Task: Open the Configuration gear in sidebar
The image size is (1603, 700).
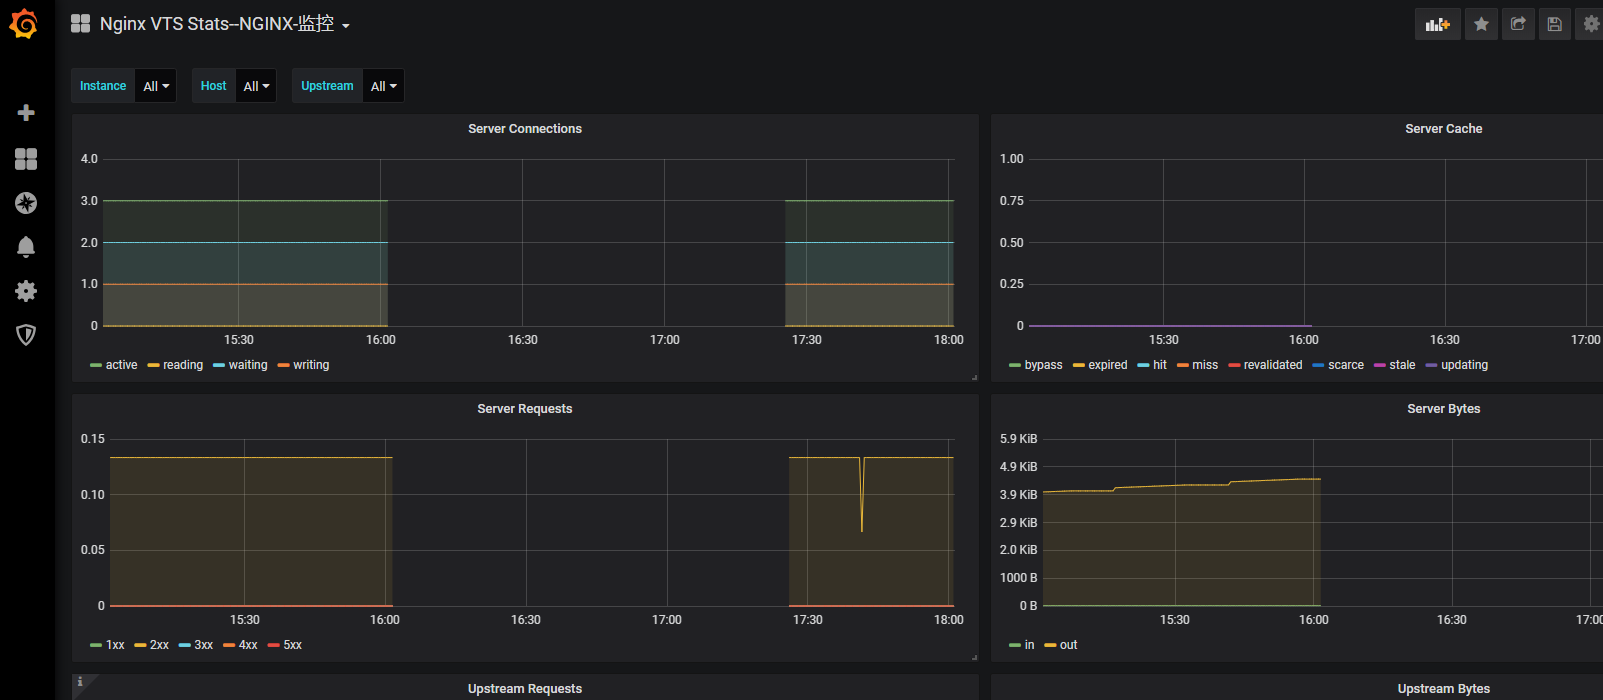Action: tap(26, 291)
